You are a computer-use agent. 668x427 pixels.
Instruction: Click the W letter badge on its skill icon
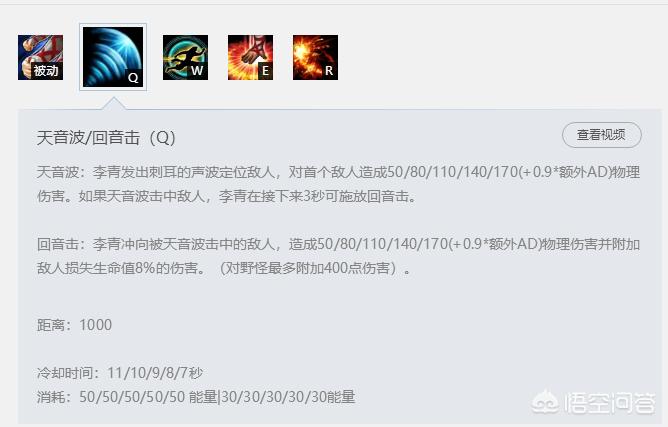point(197,70)
